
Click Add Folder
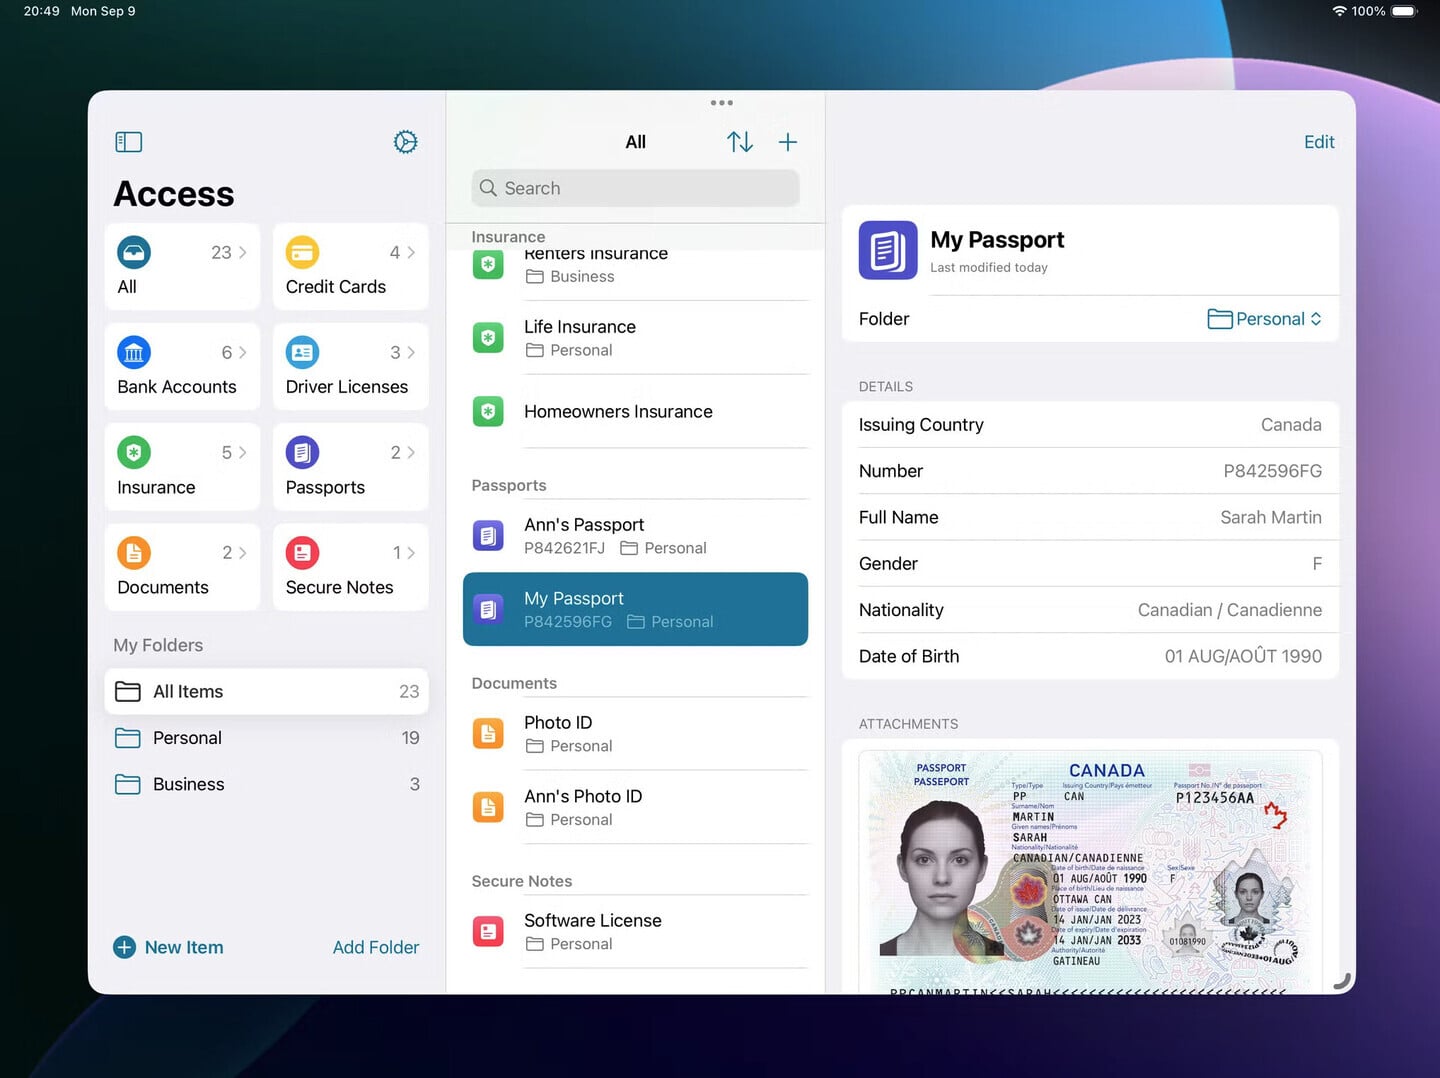point(376,947)
